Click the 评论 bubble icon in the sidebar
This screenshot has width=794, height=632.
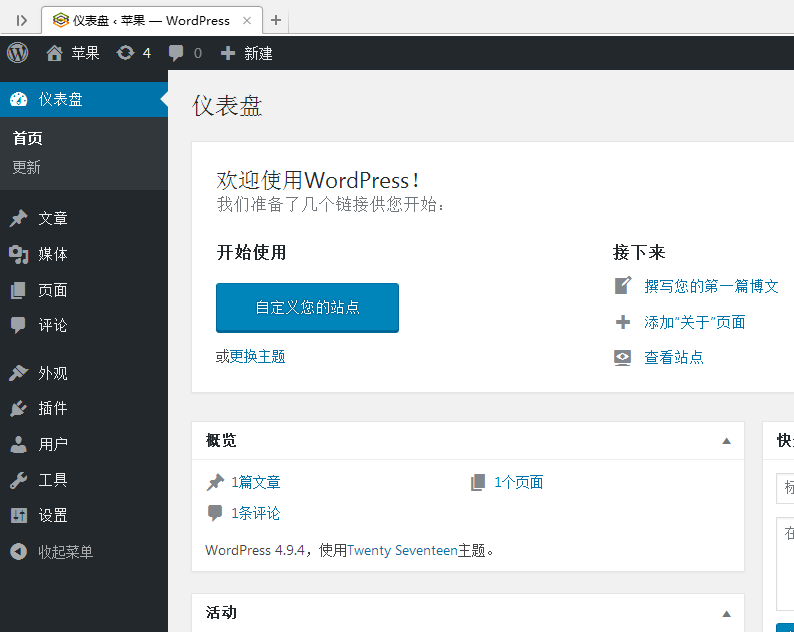coord(18,325)
